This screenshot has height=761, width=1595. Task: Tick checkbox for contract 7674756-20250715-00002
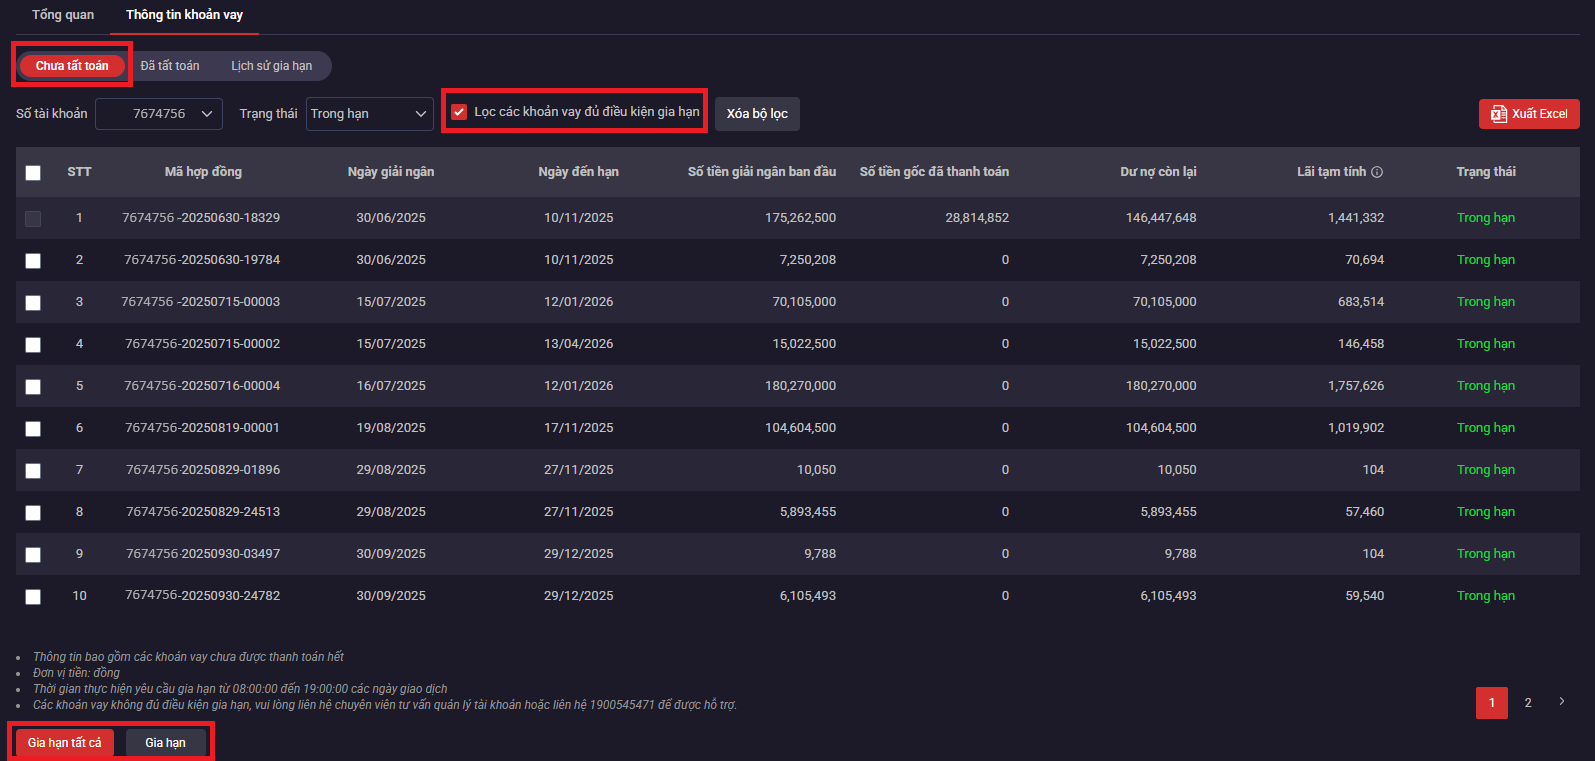coord(33,345)
